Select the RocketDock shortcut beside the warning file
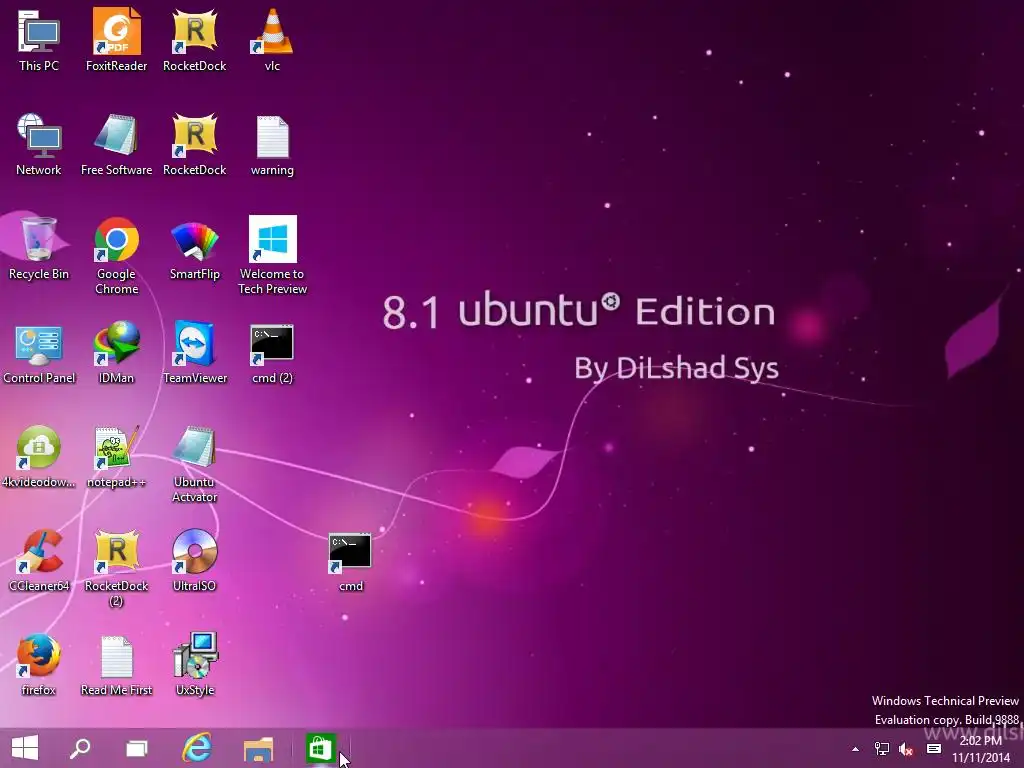The height and width of the screenshot is (768, 1024). [x=195, y=145]
